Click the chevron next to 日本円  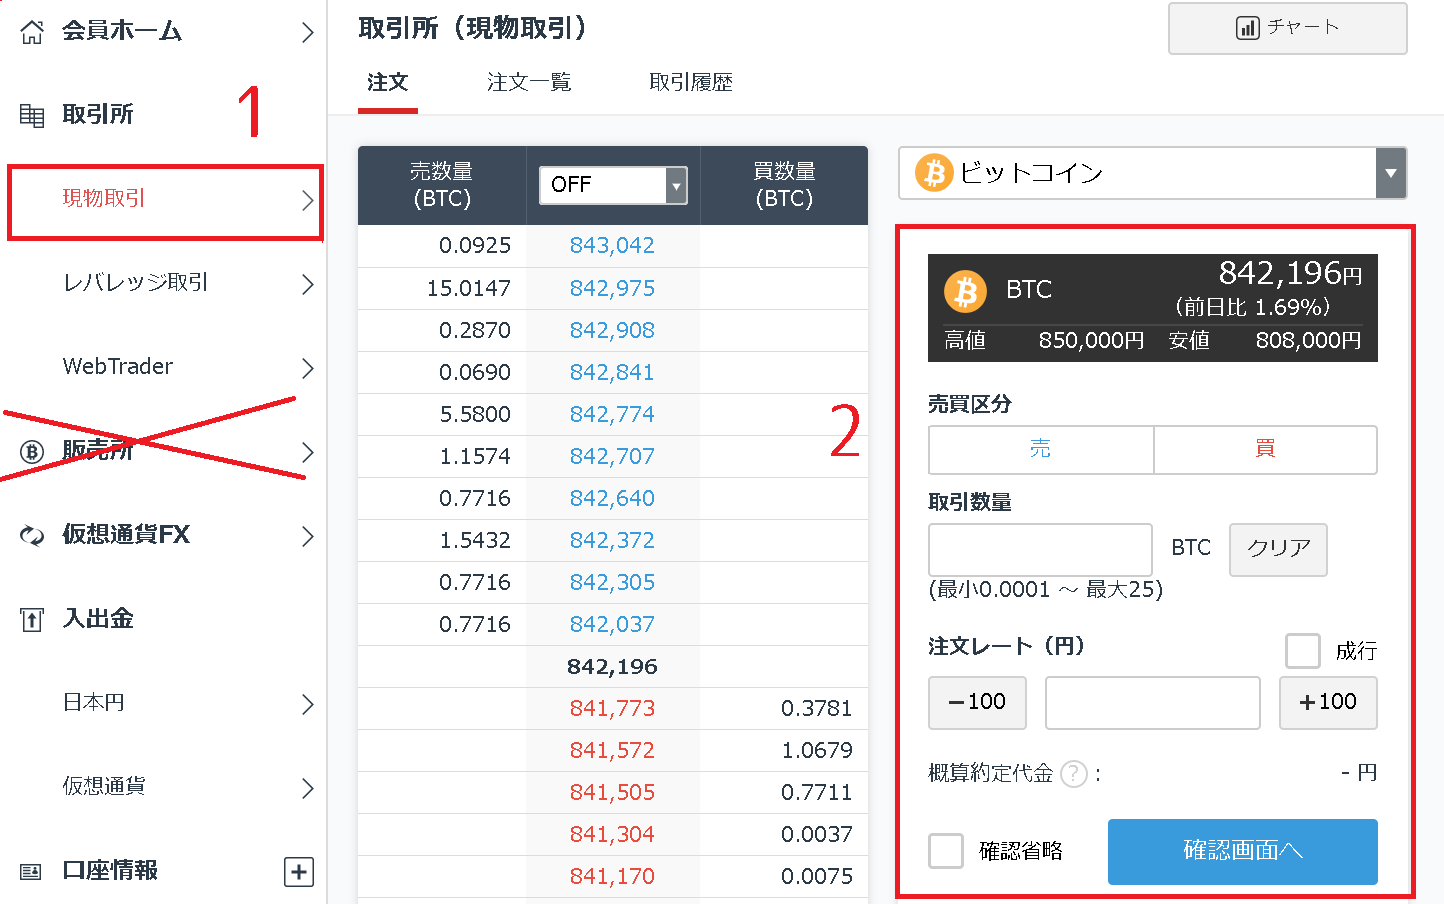point(308,705)
